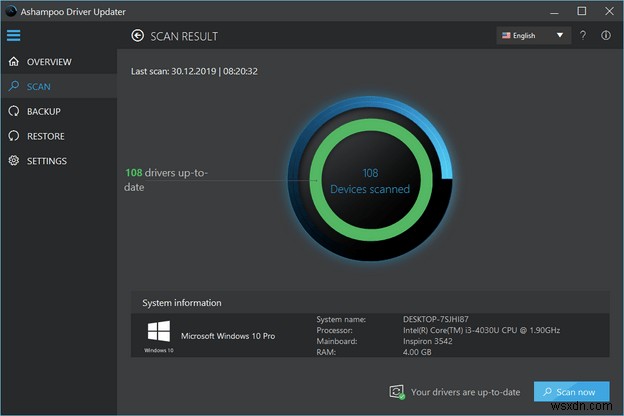
Task: Click the US flag language icon
Action: pyautogui.click(x=506, y=35)
